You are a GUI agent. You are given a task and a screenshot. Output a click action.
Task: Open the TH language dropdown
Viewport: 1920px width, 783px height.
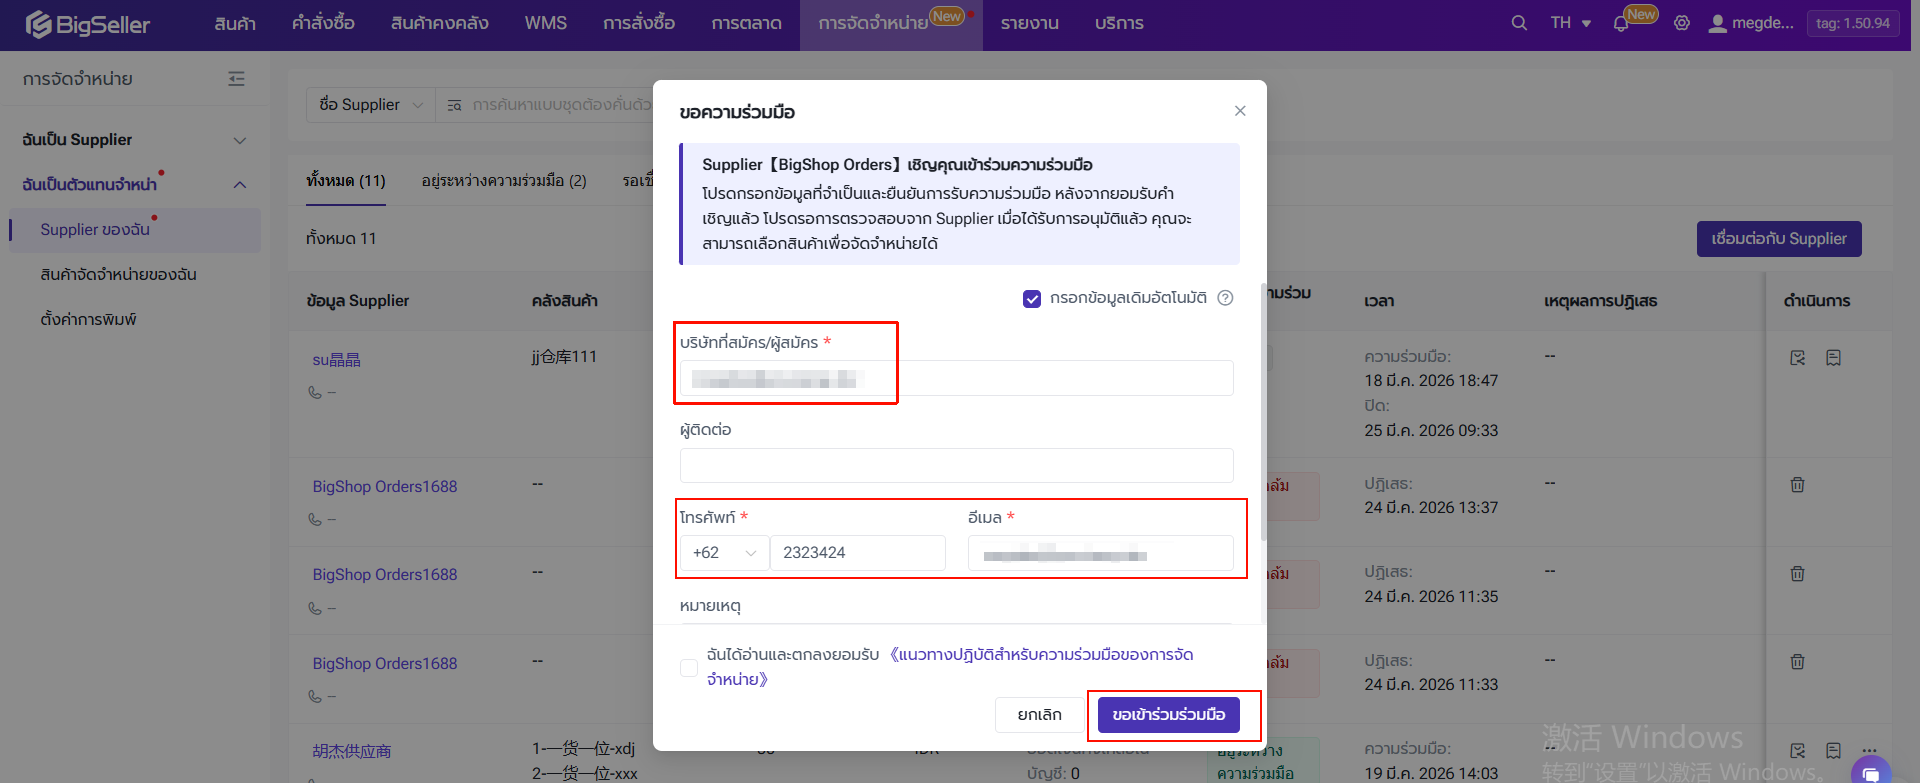(1571, 23)
